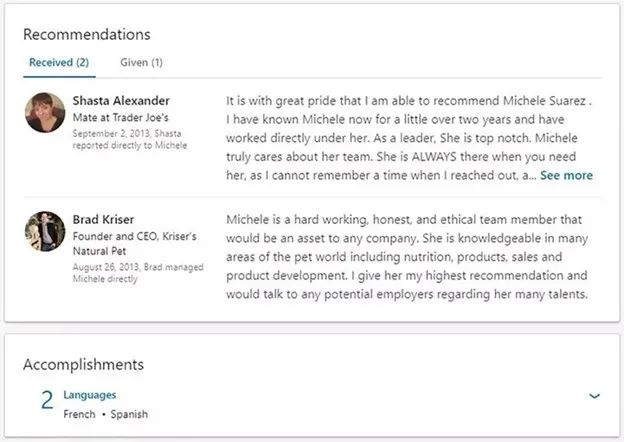
Task: Click the name Brad Kriser
Action: (x=103, y=219)
